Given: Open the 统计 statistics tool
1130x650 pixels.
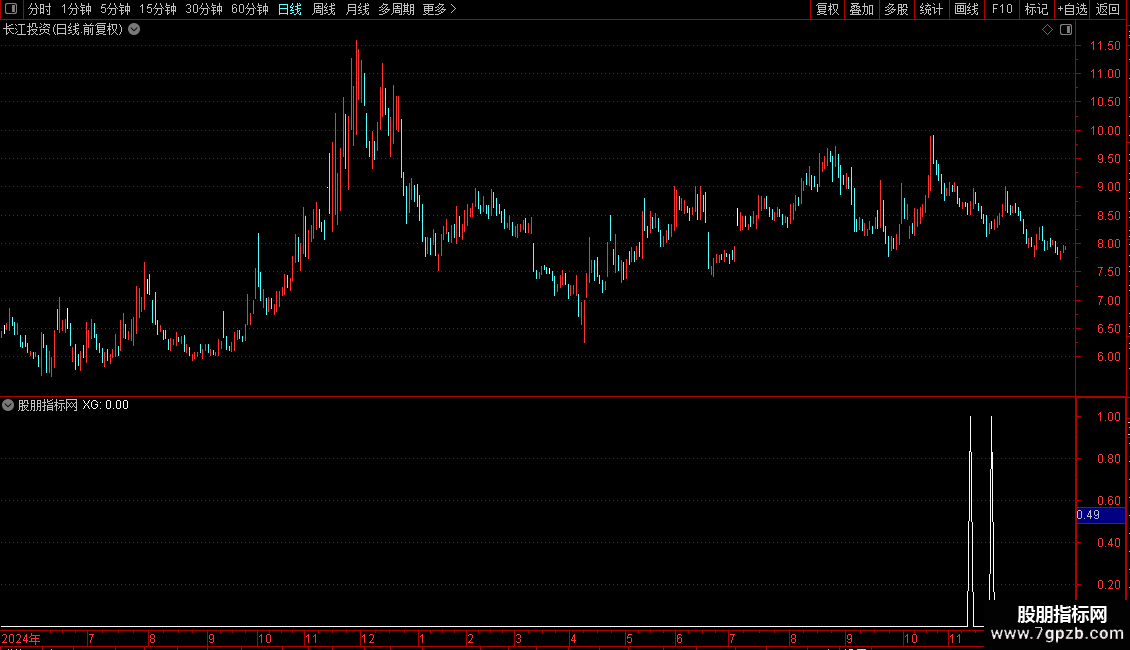Looking at the screenshot, I should [x=931, y=9].
